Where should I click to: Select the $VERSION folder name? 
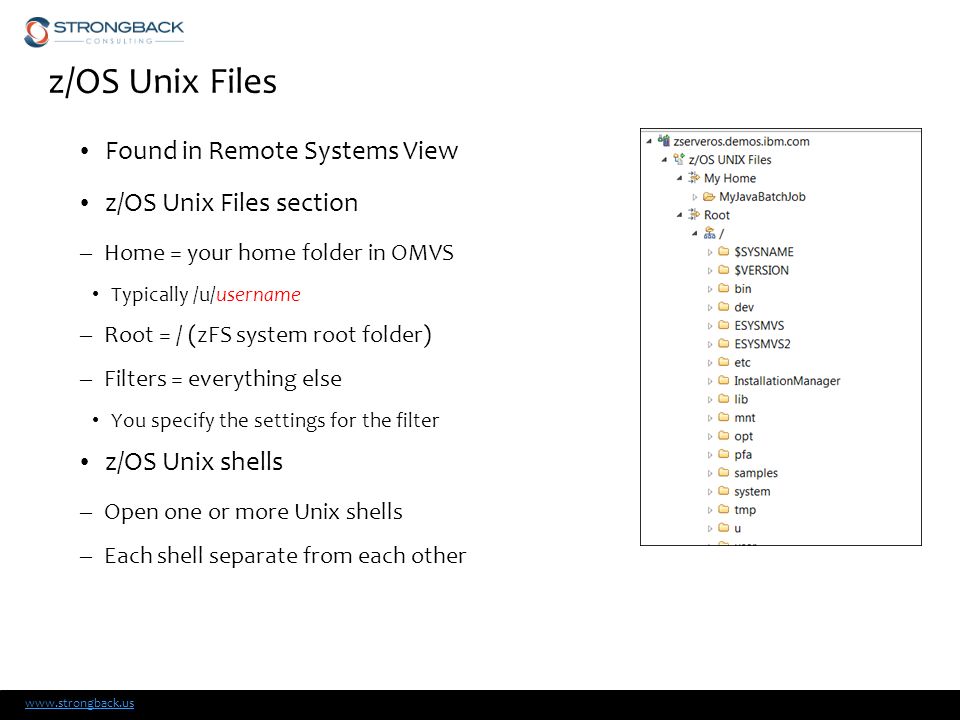pos(762,270)
